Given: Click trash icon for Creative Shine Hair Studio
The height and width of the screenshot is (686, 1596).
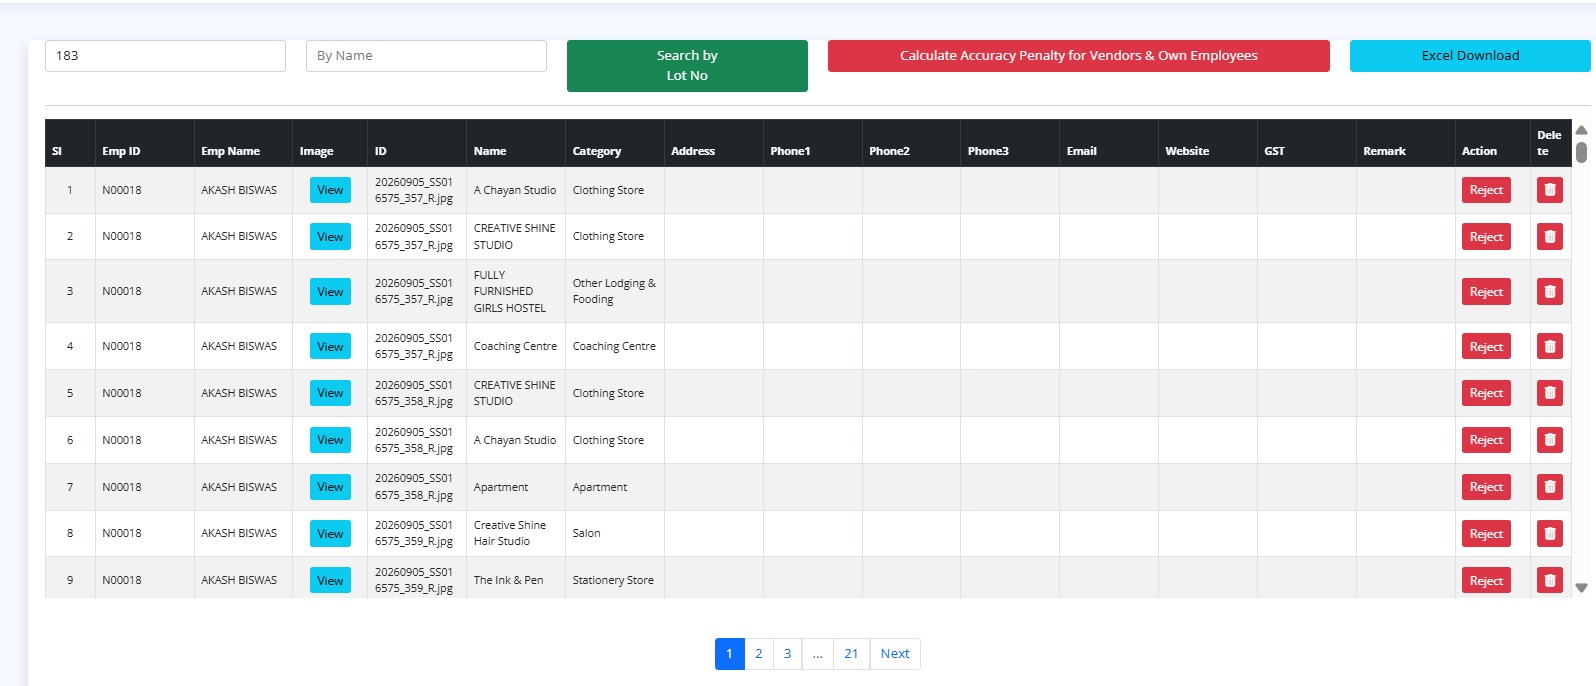Looking at the screenshot, I should (1549, 534).
